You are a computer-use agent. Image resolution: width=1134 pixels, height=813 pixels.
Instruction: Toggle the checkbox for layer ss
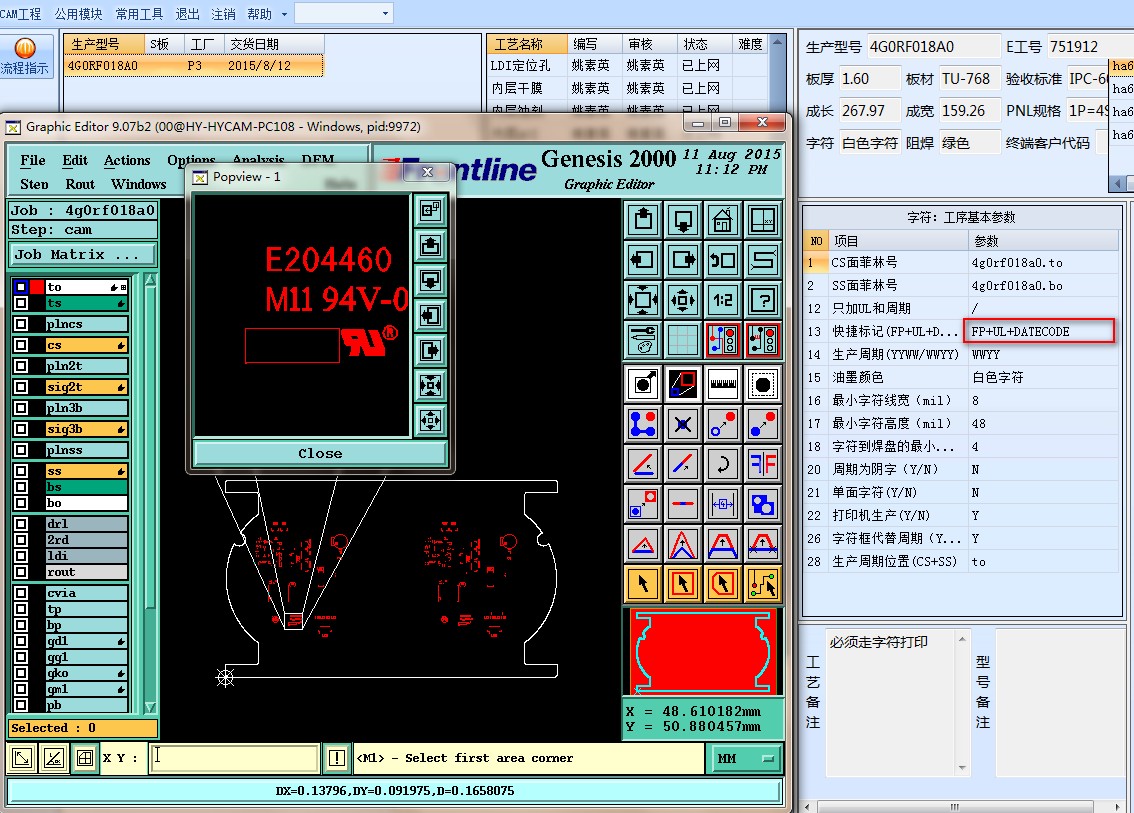tap(21, 471)
